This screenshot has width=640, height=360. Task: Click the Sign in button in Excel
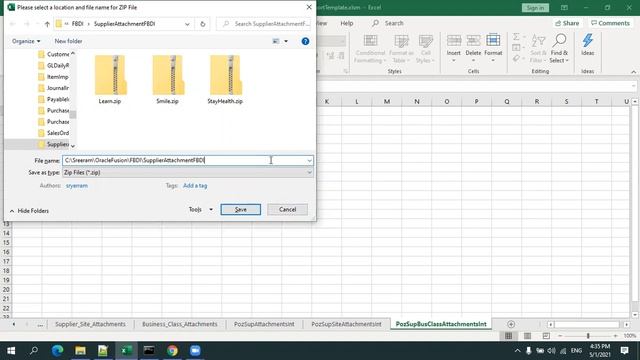535,8
